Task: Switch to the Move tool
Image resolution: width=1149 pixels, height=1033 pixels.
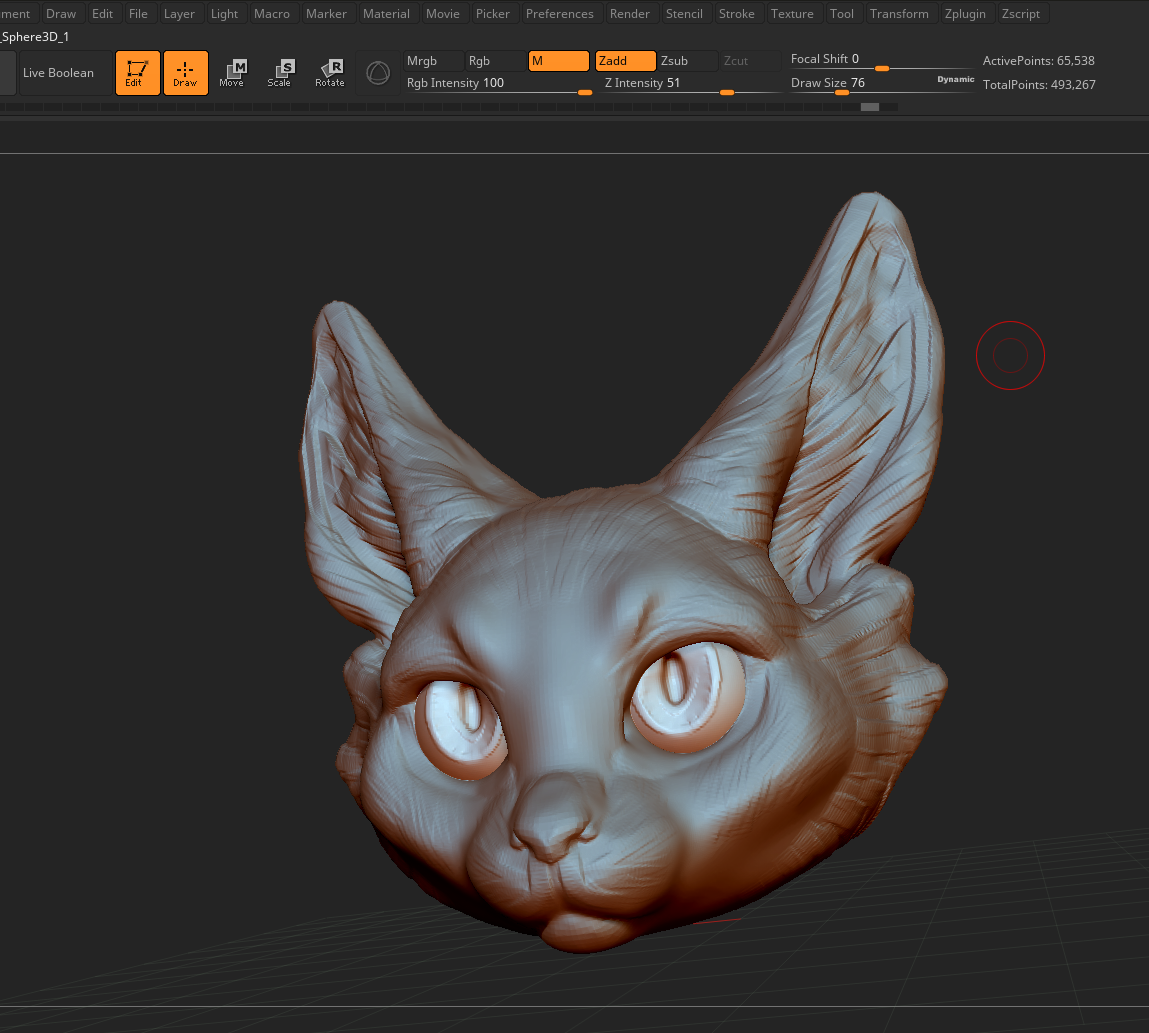Action: pyautogui.click(x=232, y=73)
